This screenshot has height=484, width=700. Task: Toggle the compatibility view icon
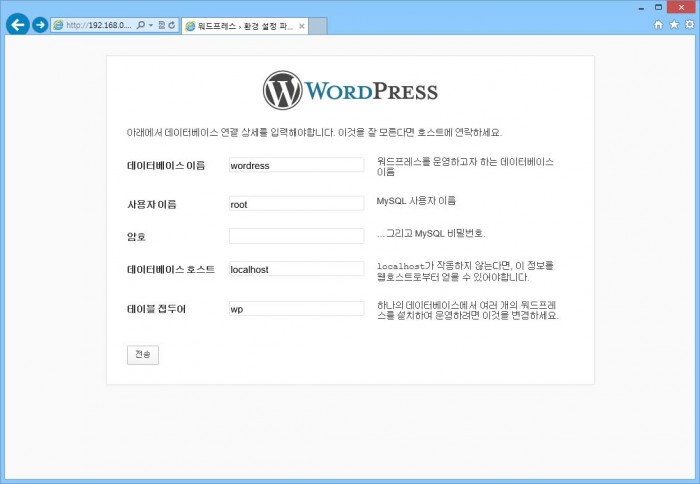pos(162,25)
